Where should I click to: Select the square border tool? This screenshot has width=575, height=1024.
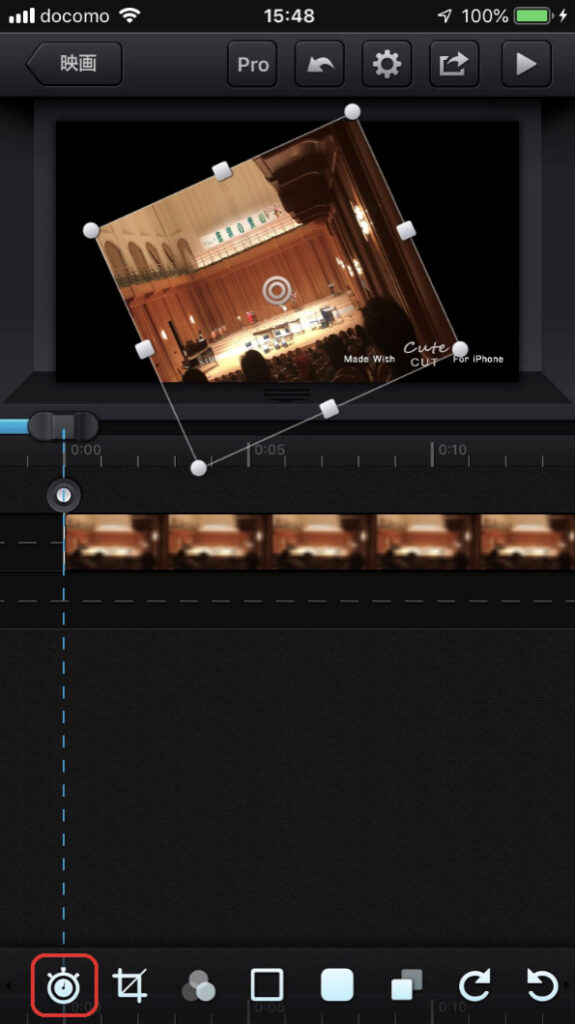[267, 985]
